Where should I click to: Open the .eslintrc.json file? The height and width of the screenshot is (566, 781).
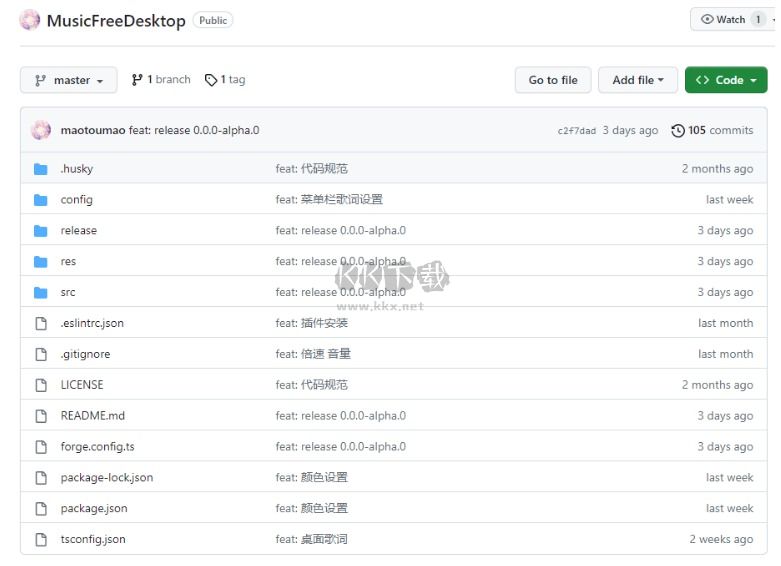coord(92,323)
